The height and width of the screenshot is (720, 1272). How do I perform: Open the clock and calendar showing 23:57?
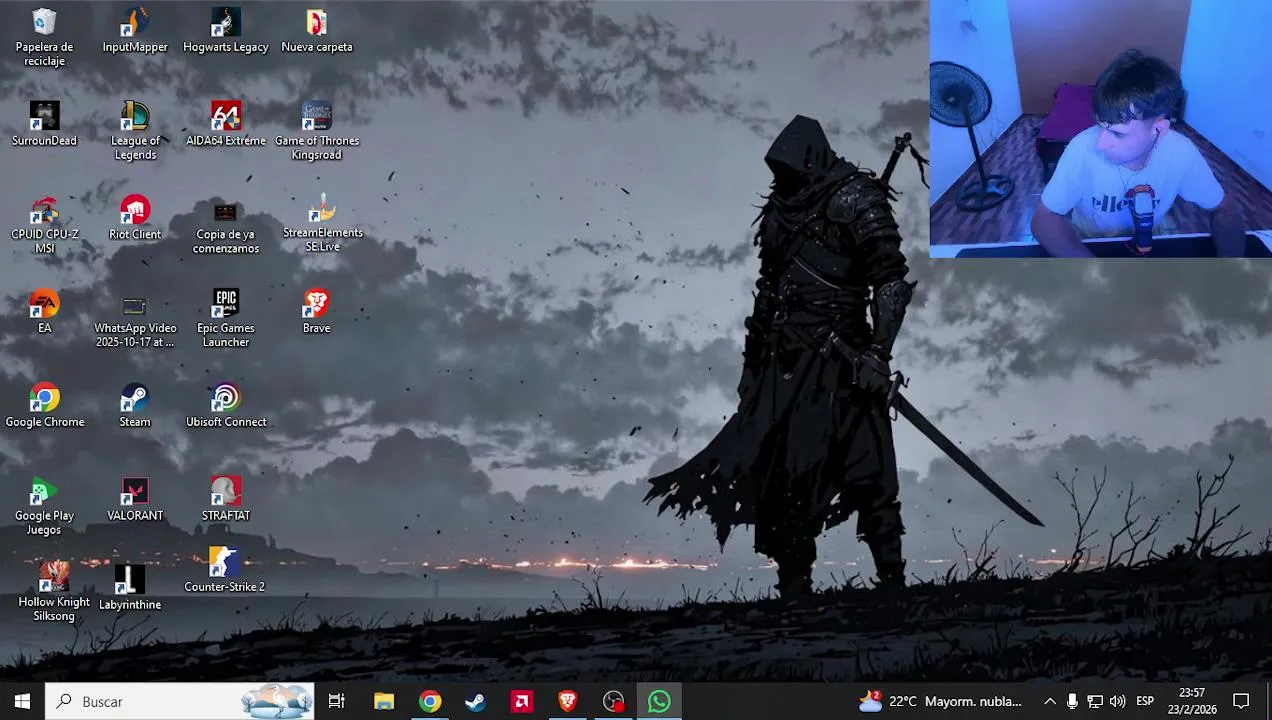pos(1192,701)
